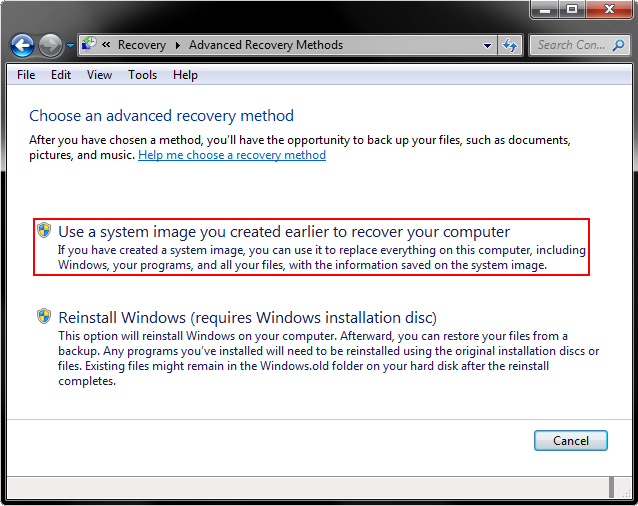Open the File menu
The width and height of the screenshot is (638, 506).
(26, 75)
